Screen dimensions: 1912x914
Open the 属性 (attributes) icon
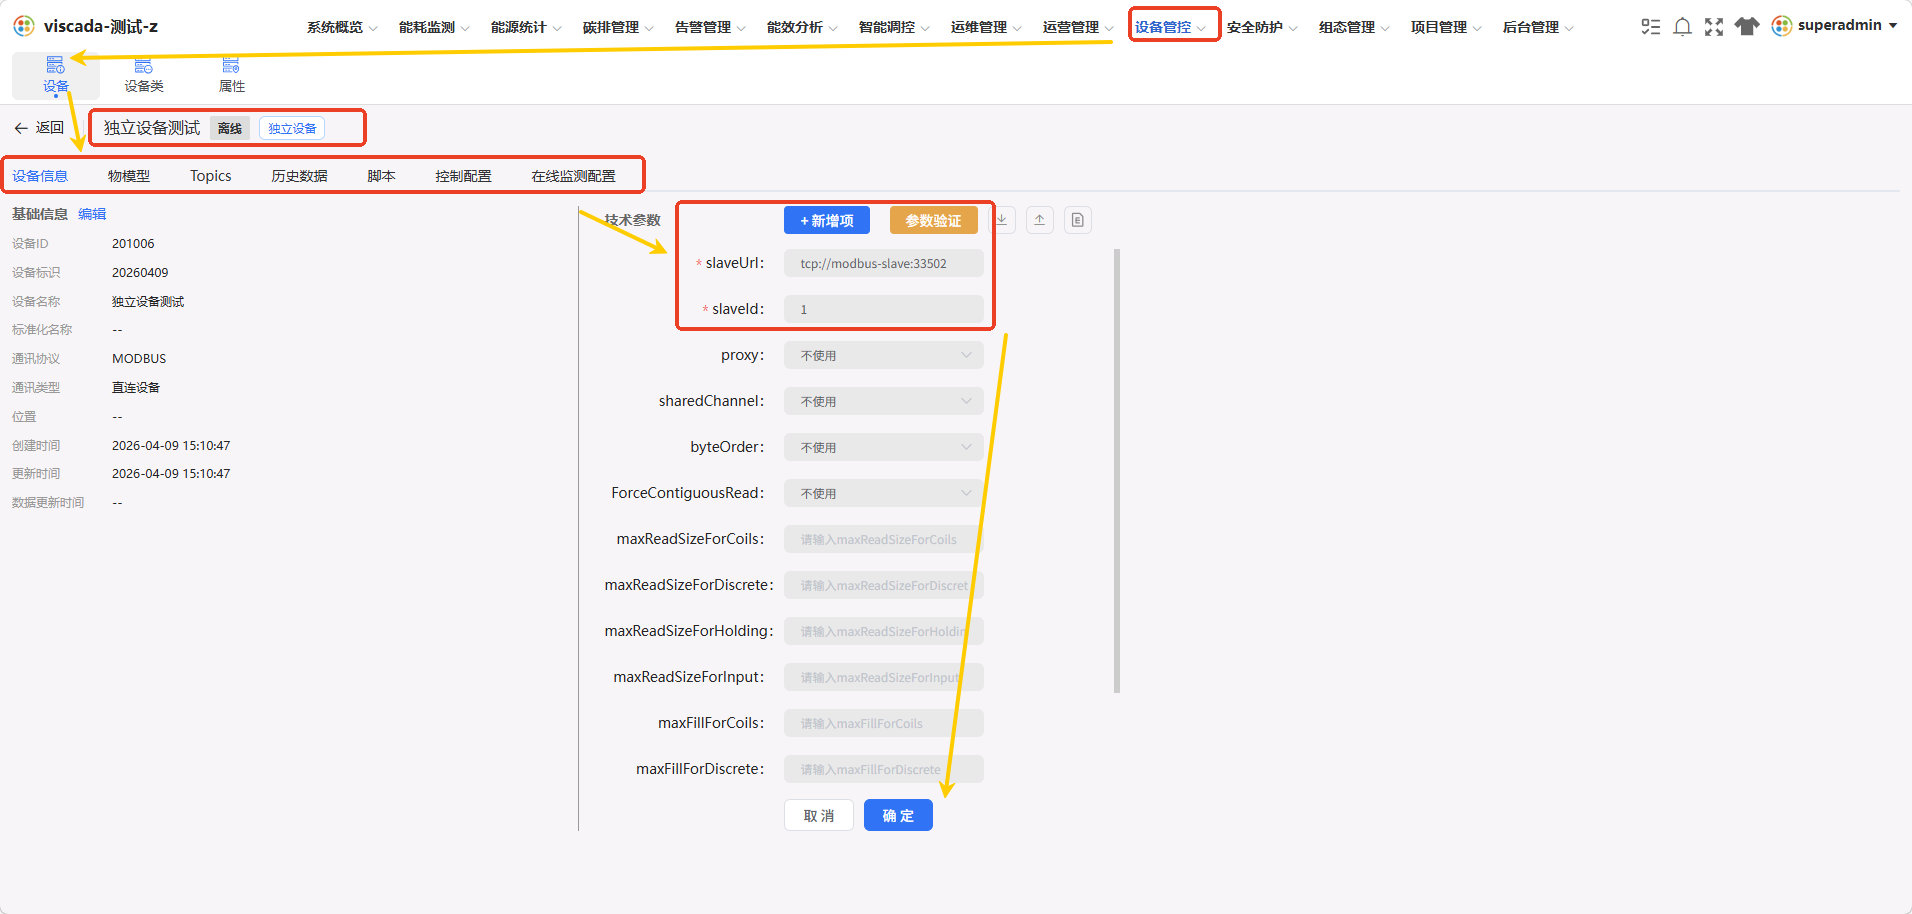point(231,66)
